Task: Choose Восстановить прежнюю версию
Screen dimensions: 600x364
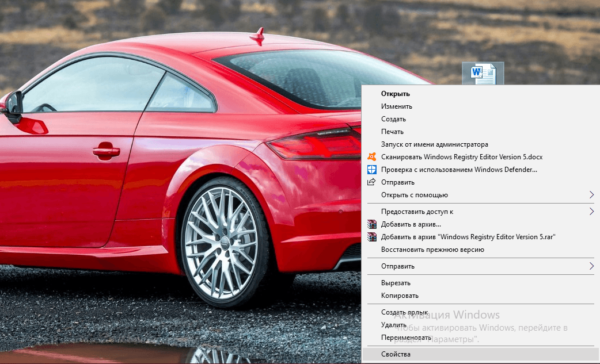Action: pyautogui.click(x=432, y=250)
